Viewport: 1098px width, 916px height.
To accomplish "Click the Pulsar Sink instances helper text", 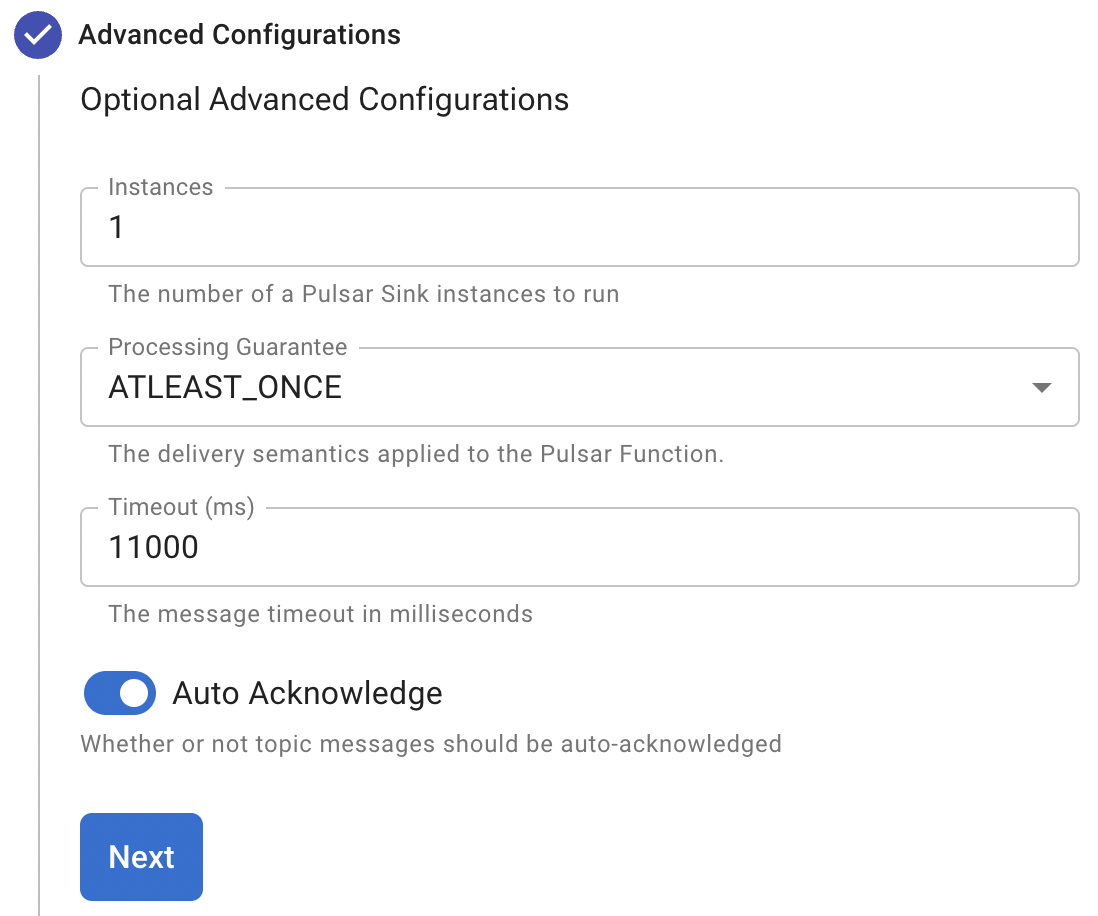I will coord(364,294).
